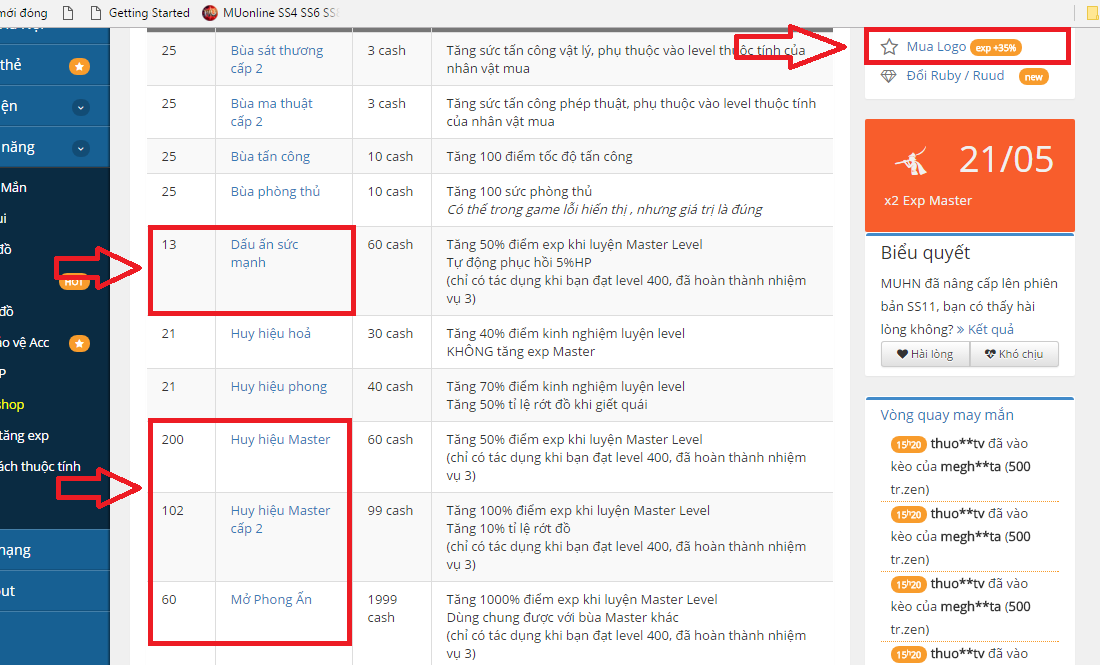Open the Getting Started bookmark
1100x666 pixels.
tap(140, 13)
